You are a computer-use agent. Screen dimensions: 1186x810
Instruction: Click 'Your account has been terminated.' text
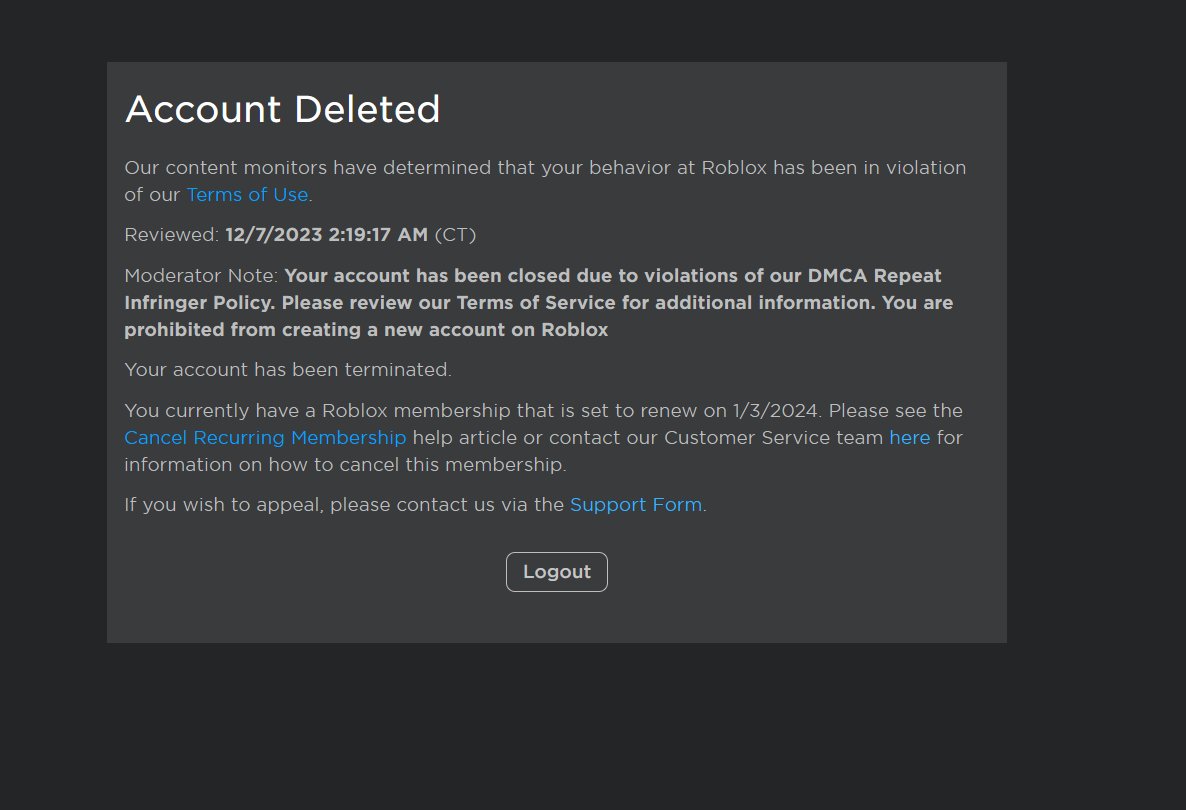pos(287,369)
